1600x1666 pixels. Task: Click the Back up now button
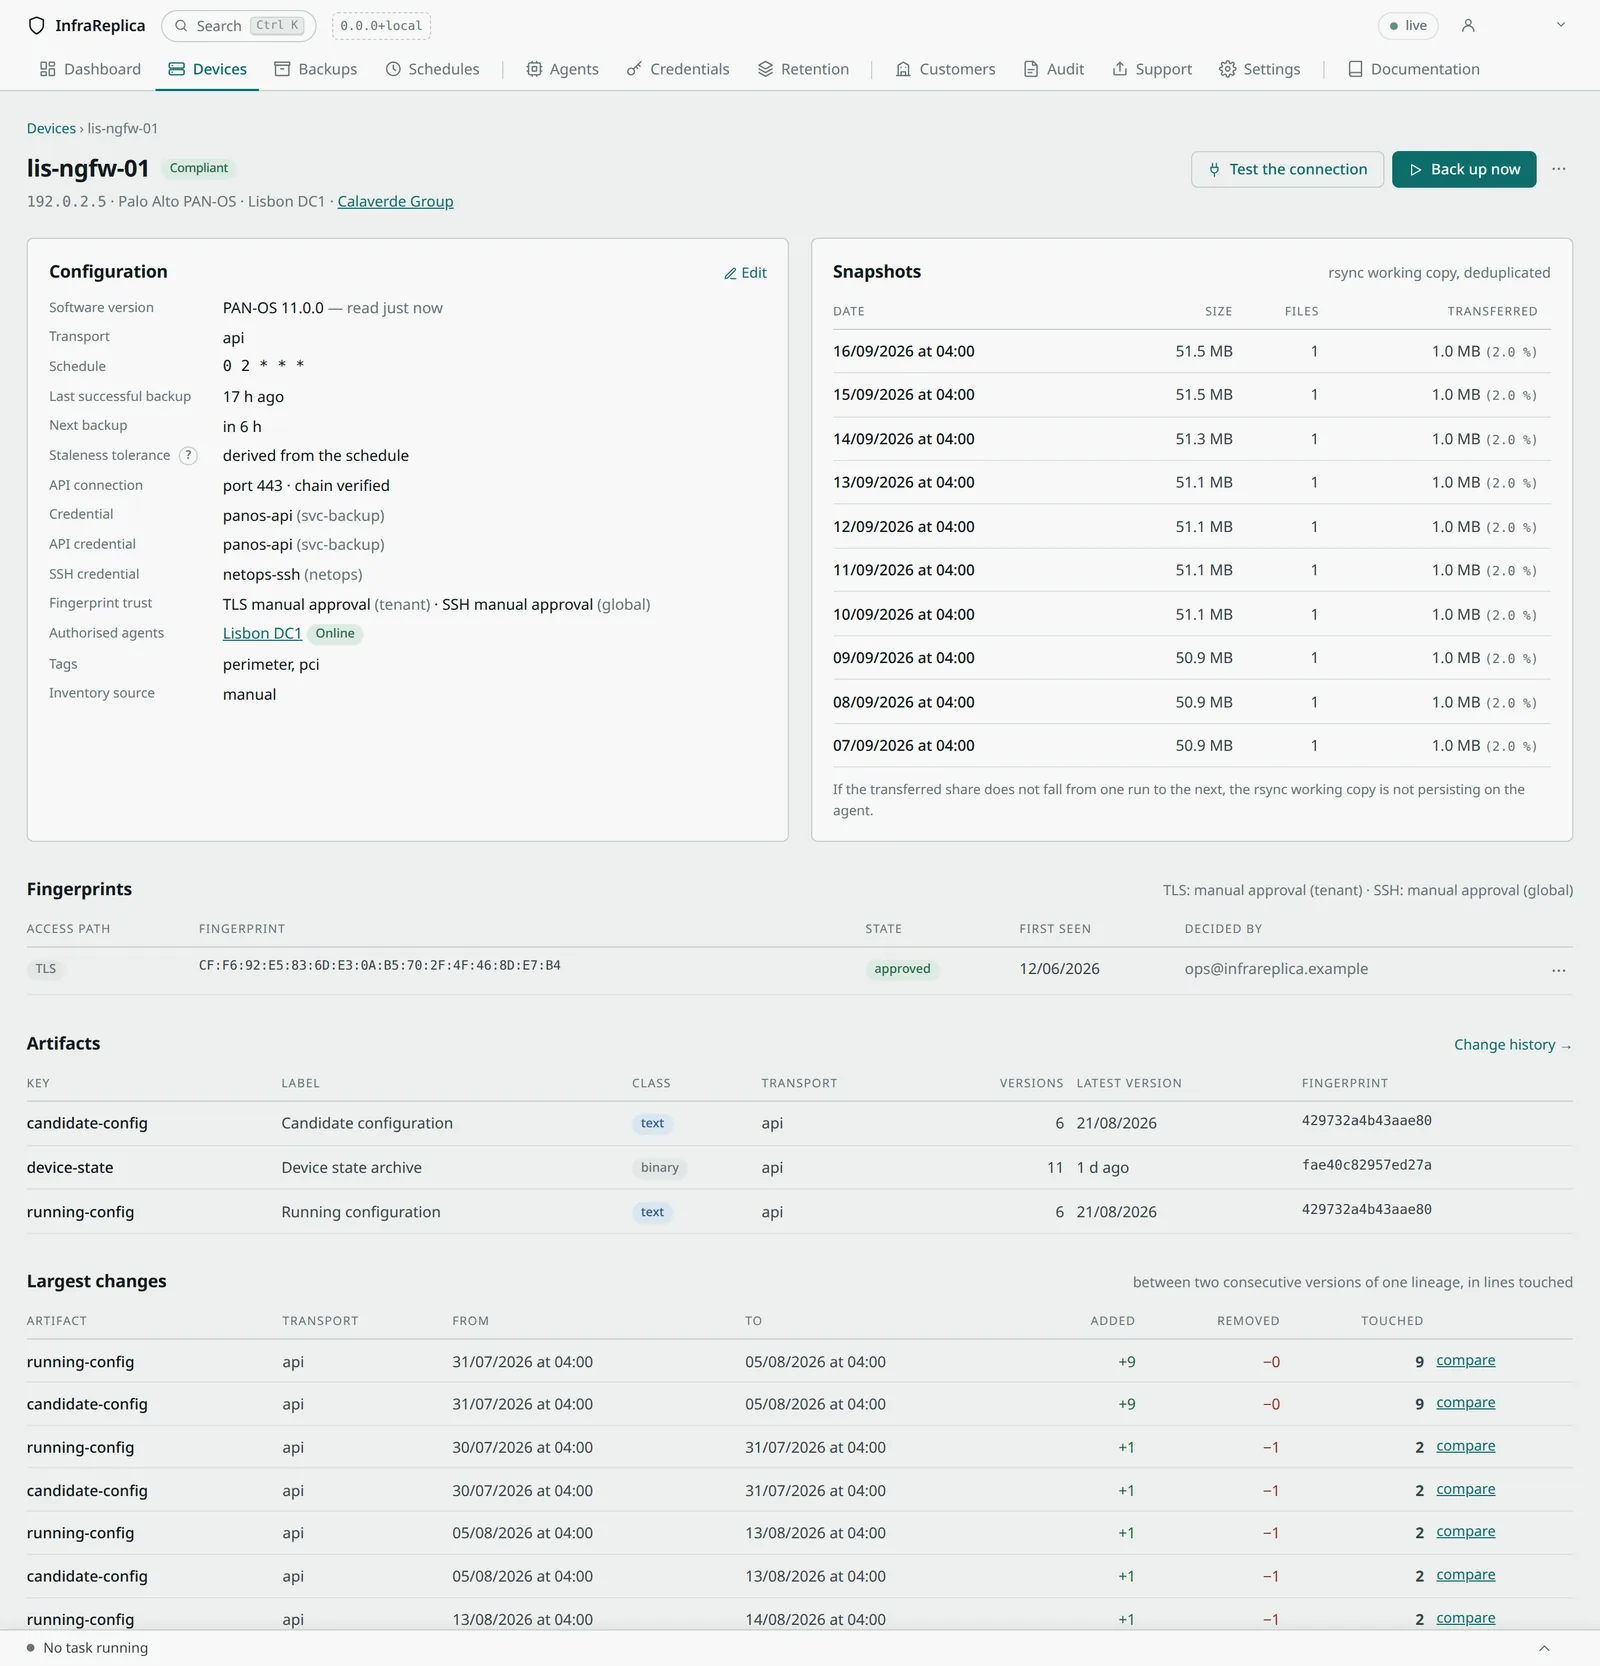point(1464,169)
